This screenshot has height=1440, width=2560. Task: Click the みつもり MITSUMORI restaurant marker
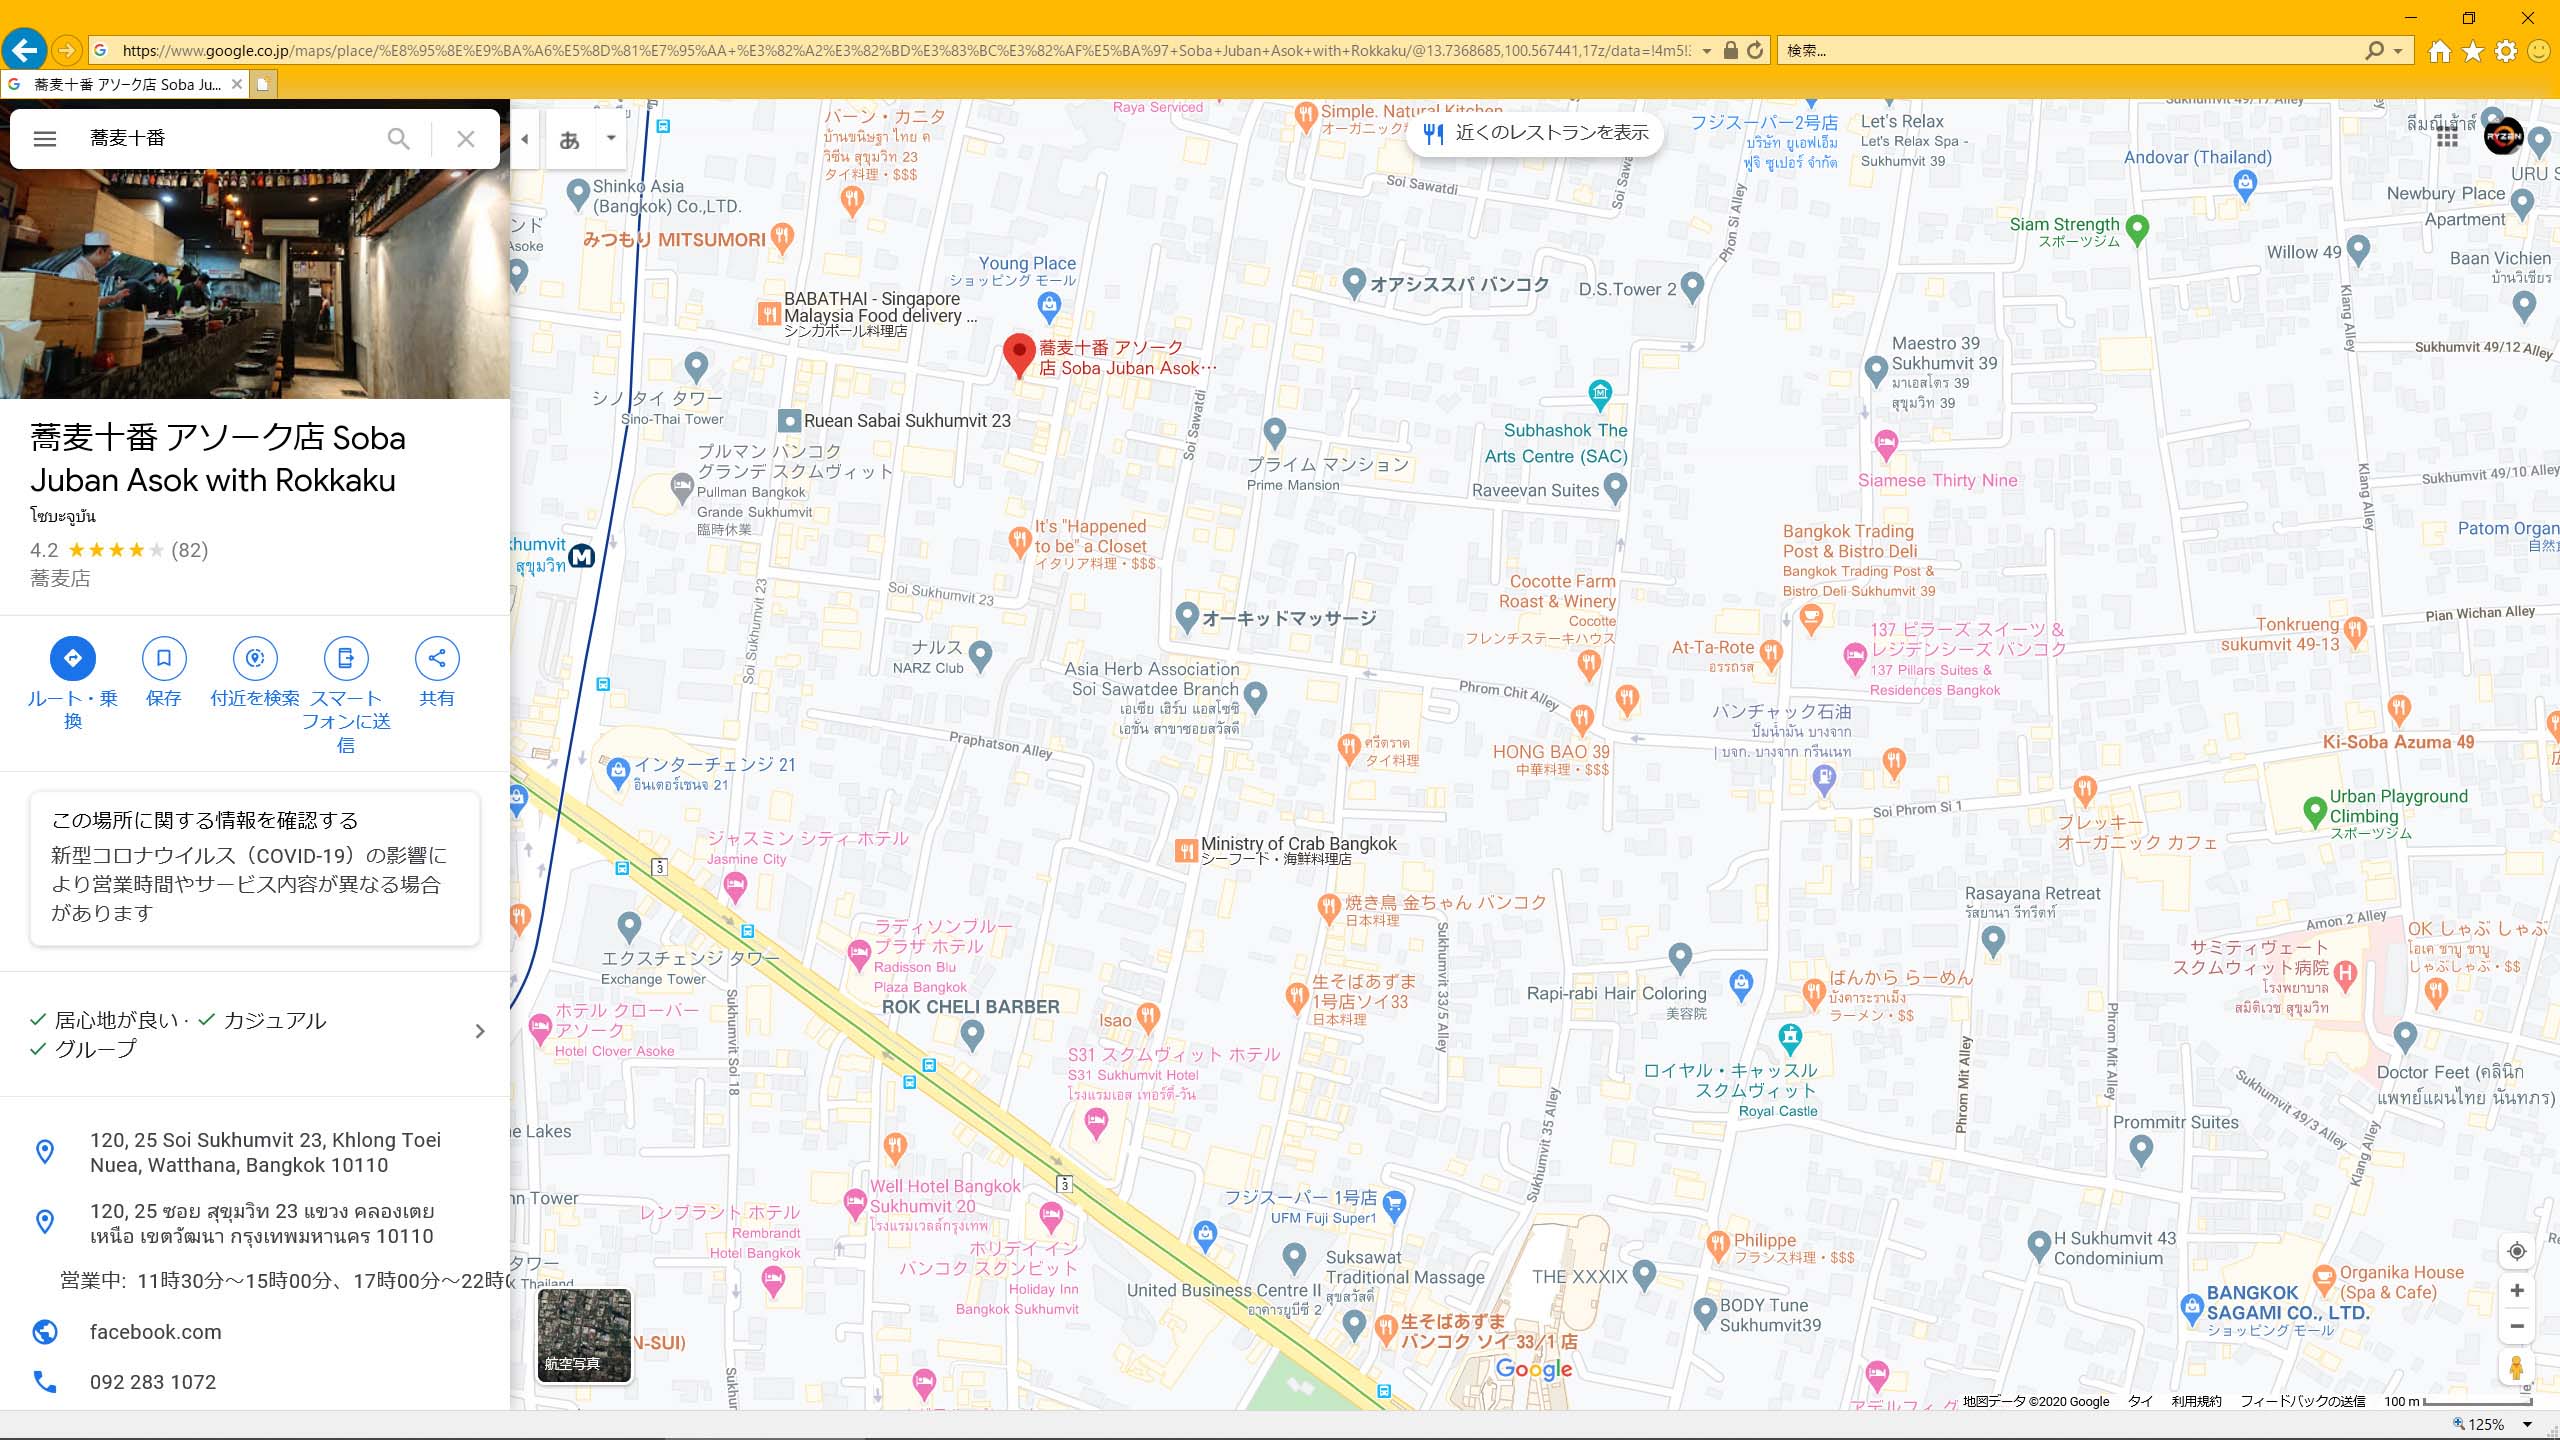coord(782,238)
